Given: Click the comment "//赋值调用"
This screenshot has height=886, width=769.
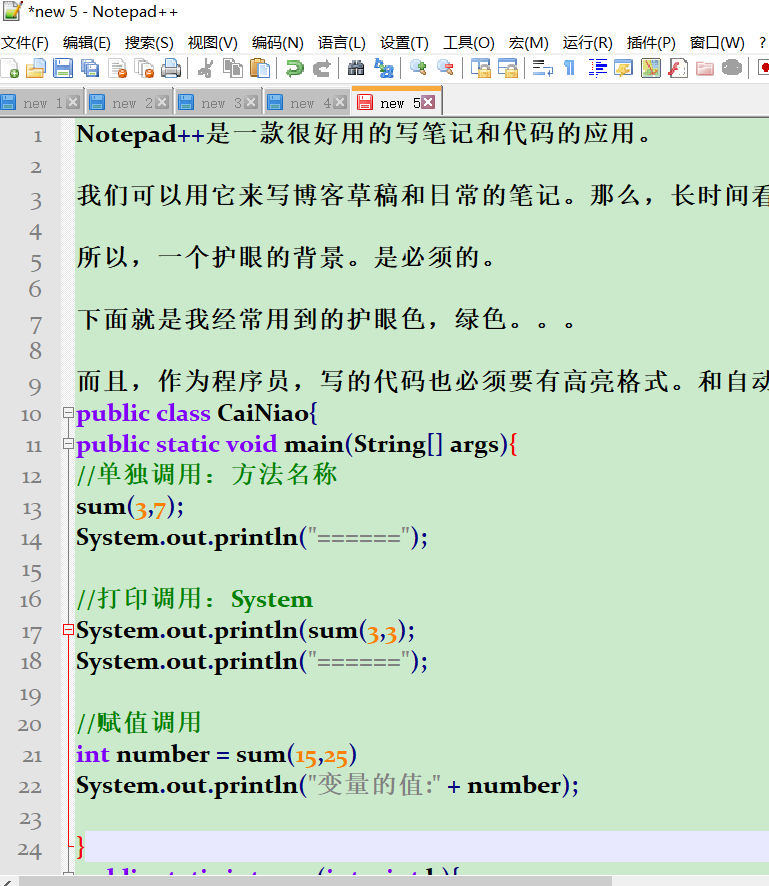Looking at the screenshot, I should pos(139,723).
